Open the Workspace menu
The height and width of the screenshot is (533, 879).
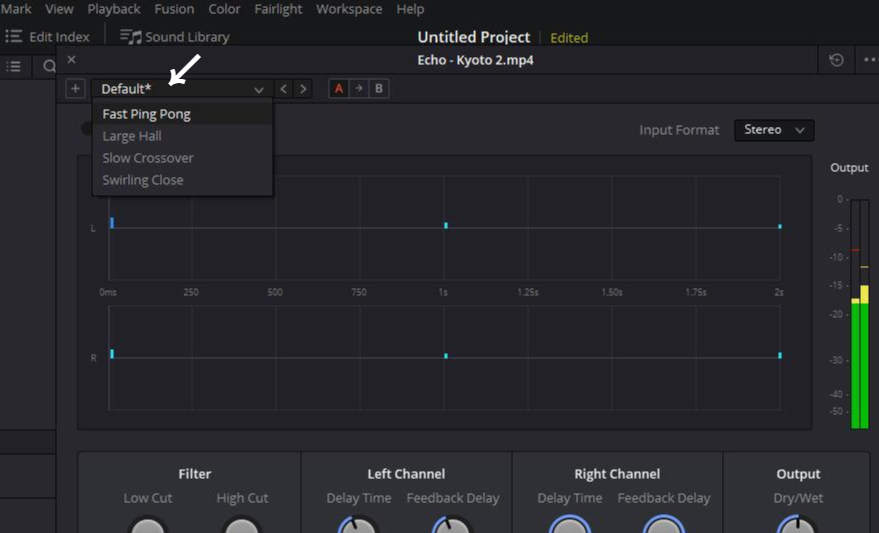tap(349, 9)
